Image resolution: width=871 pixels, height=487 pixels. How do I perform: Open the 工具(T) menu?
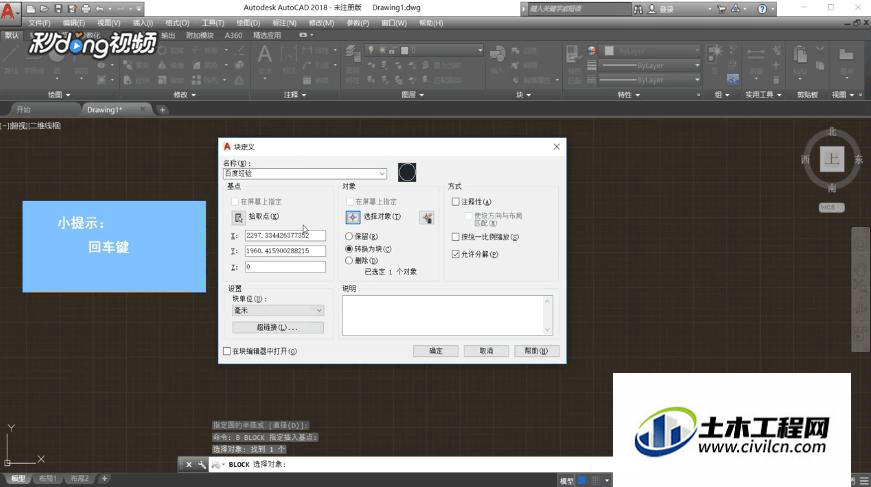(213, 23)
